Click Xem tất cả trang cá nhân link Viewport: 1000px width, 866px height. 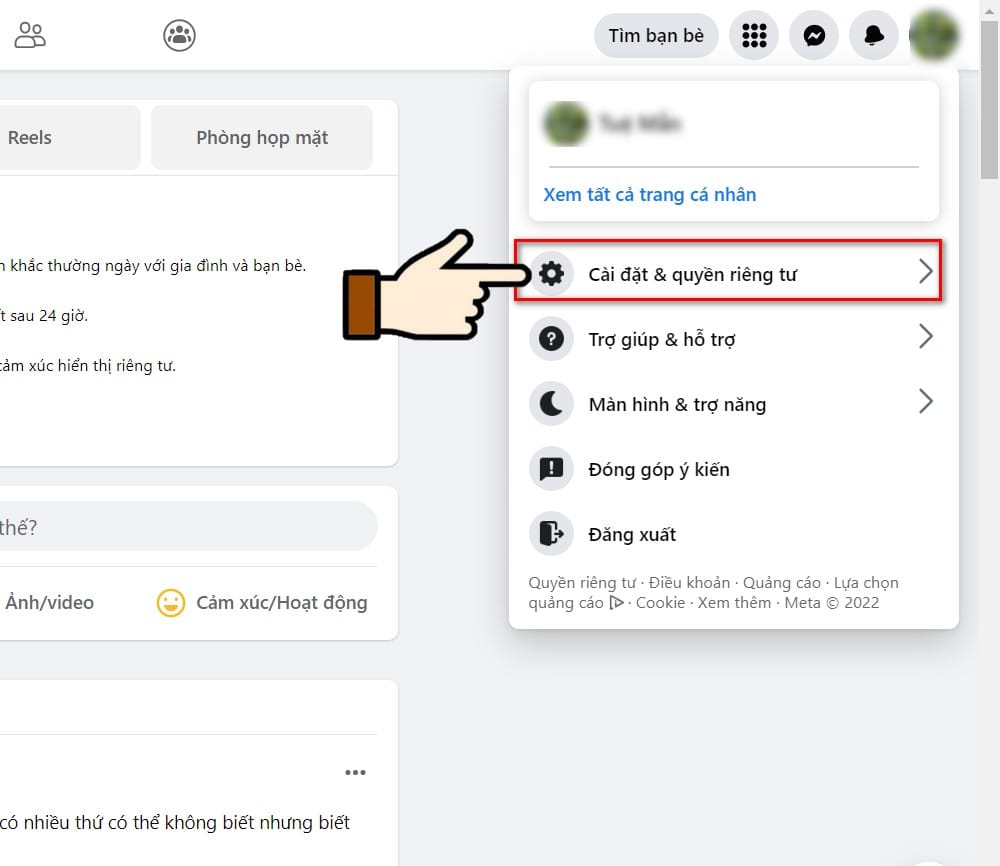[x=649, y=194]
